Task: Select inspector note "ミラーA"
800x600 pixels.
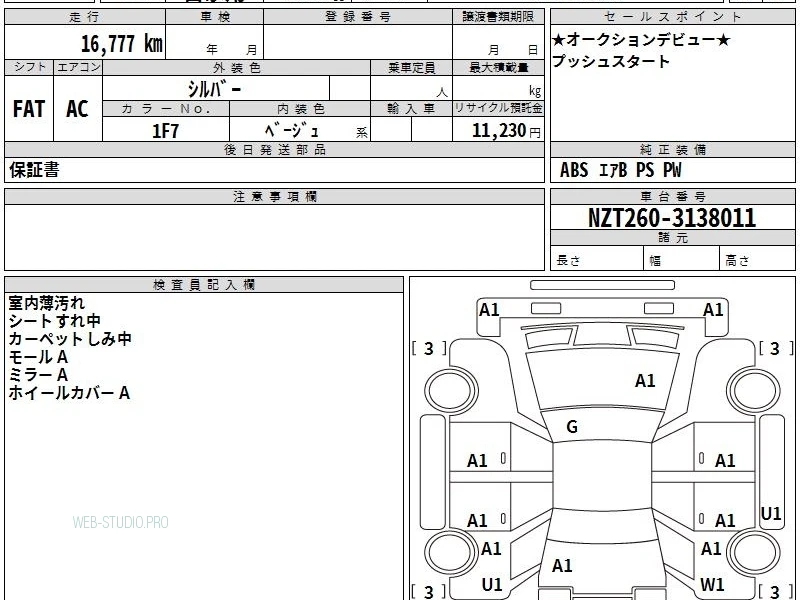Action: coord(38,375)
